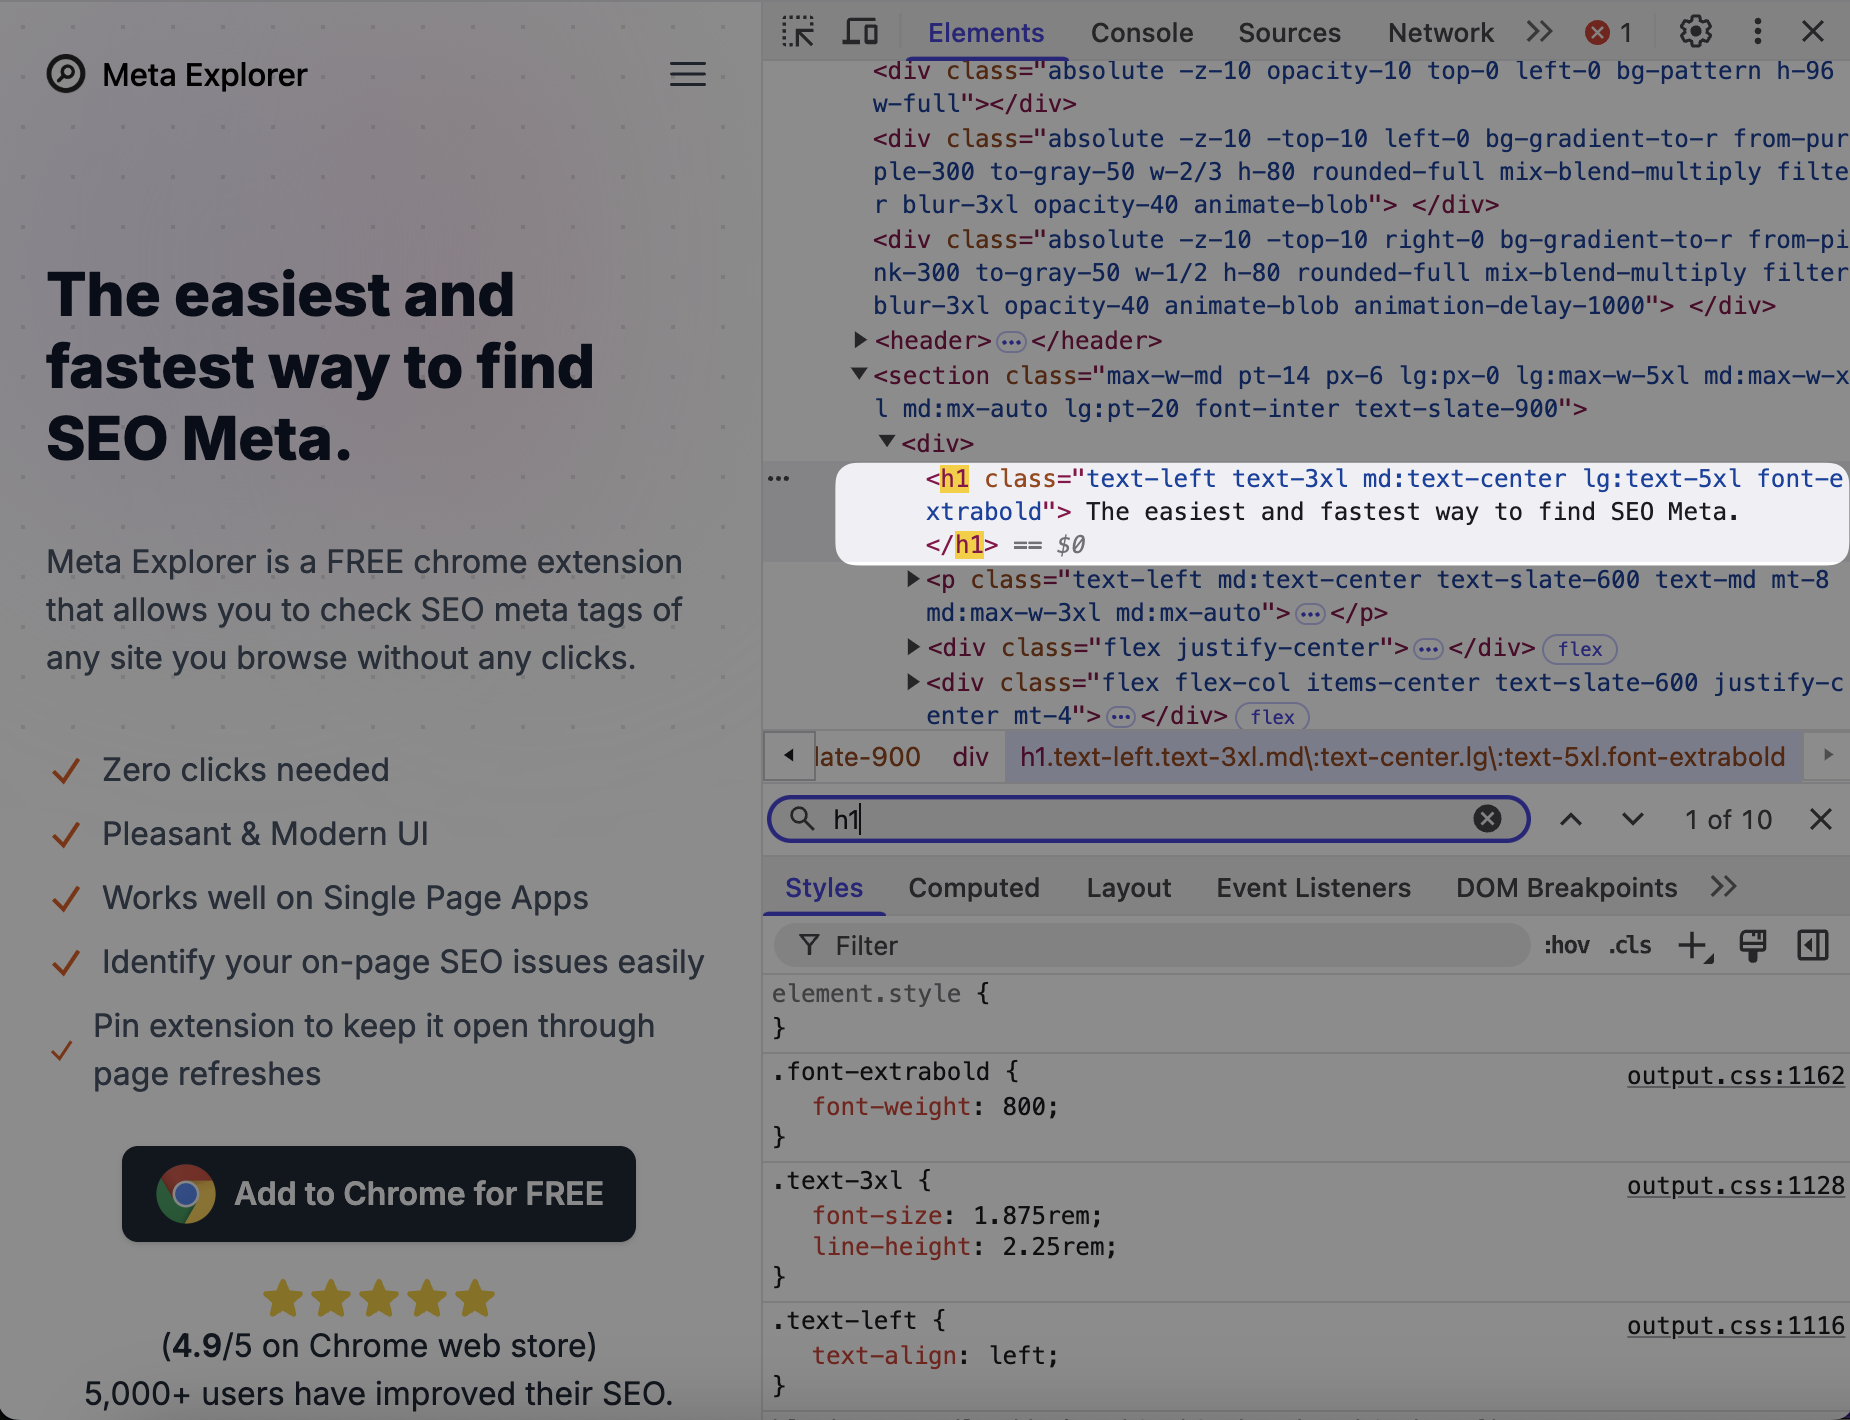Activate the inspect element picker icon
This screenshot has width=1850, height=1420.
point(798,32)
